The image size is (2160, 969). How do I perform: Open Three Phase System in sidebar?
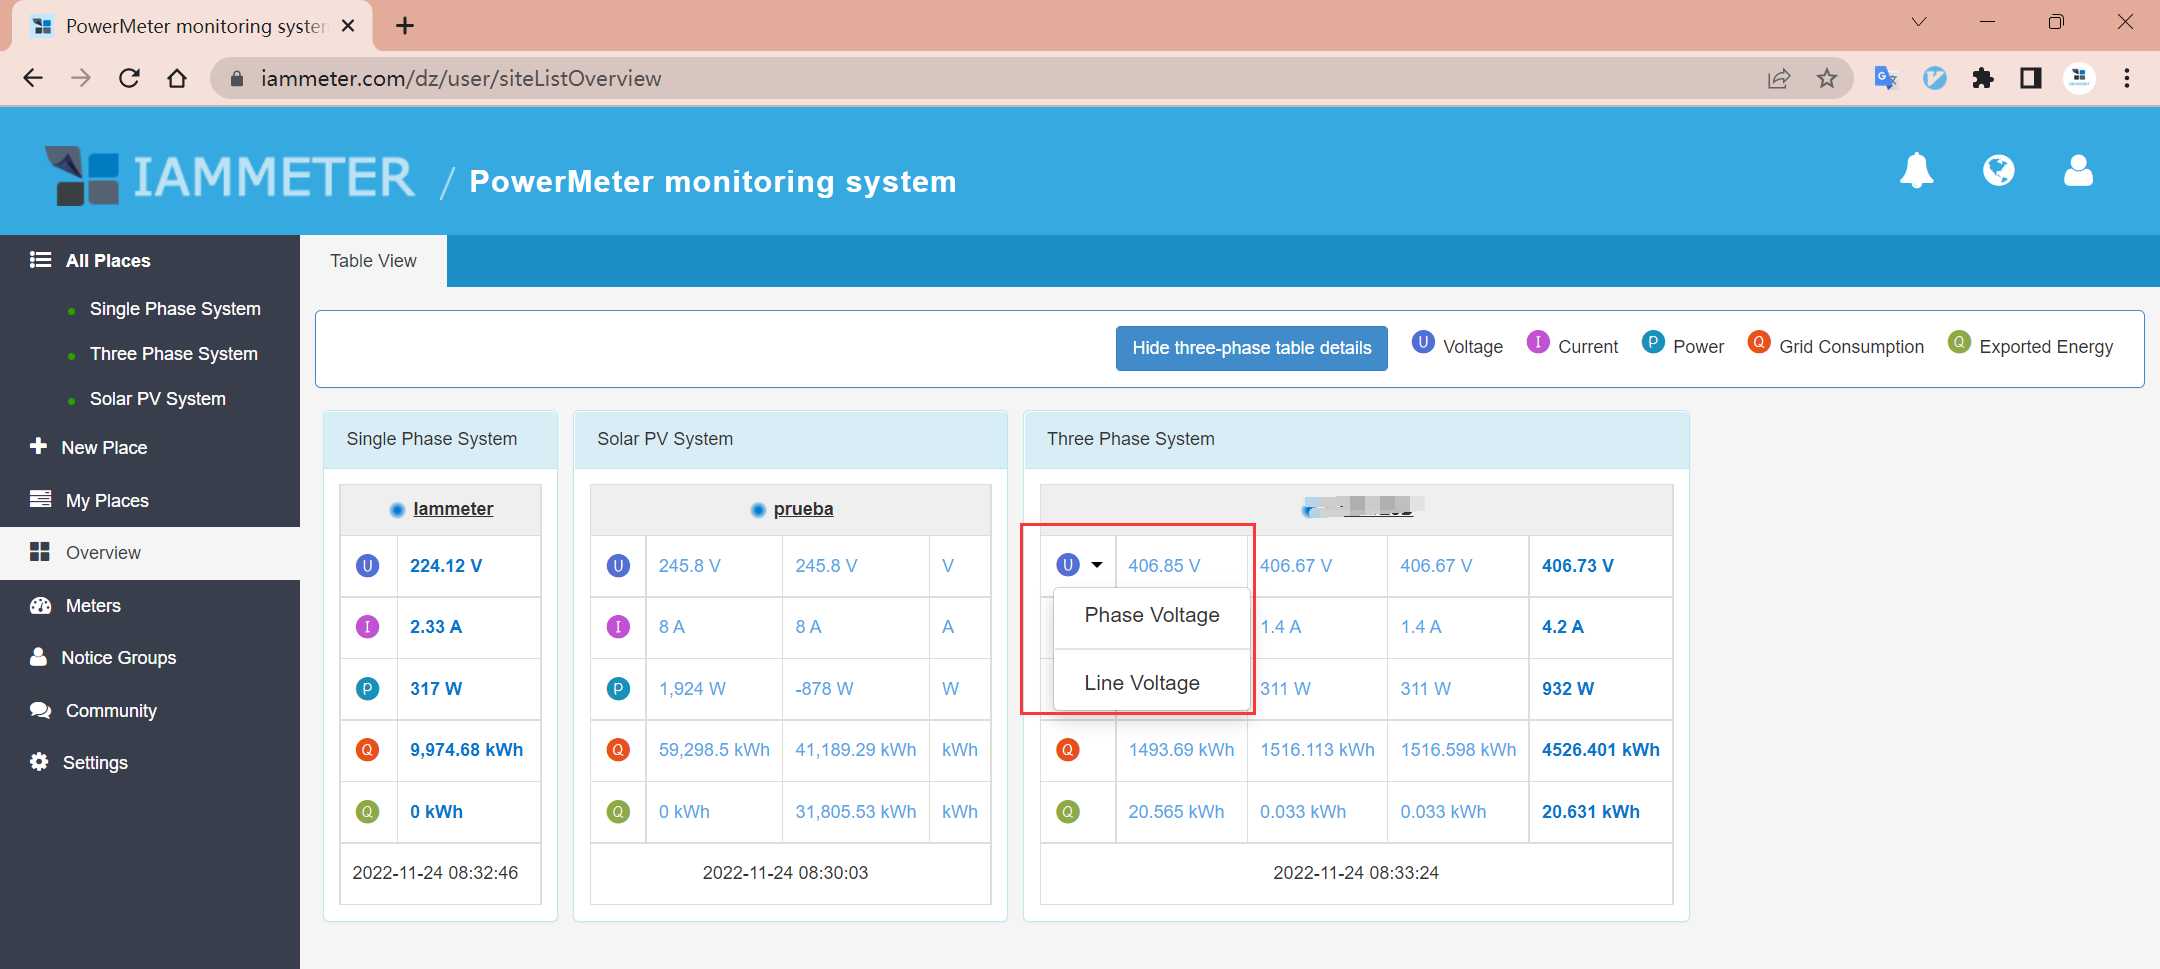pos(173,354)
